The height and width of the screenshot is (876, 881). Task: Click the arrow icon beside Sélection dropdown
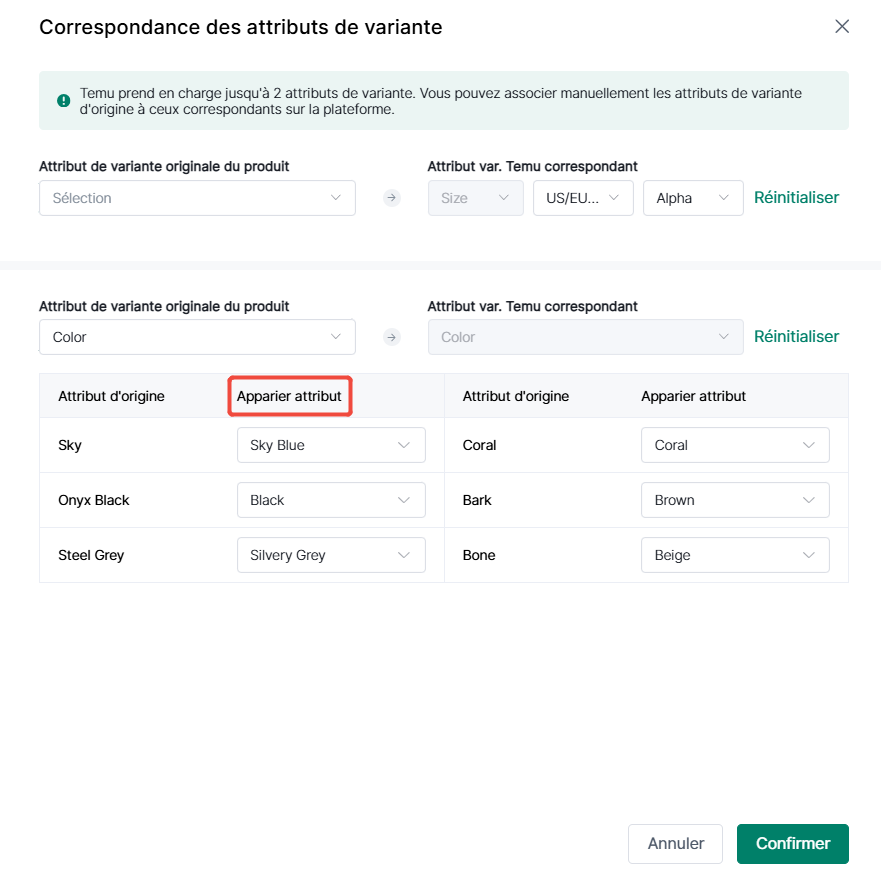click(x=392, y=198)
